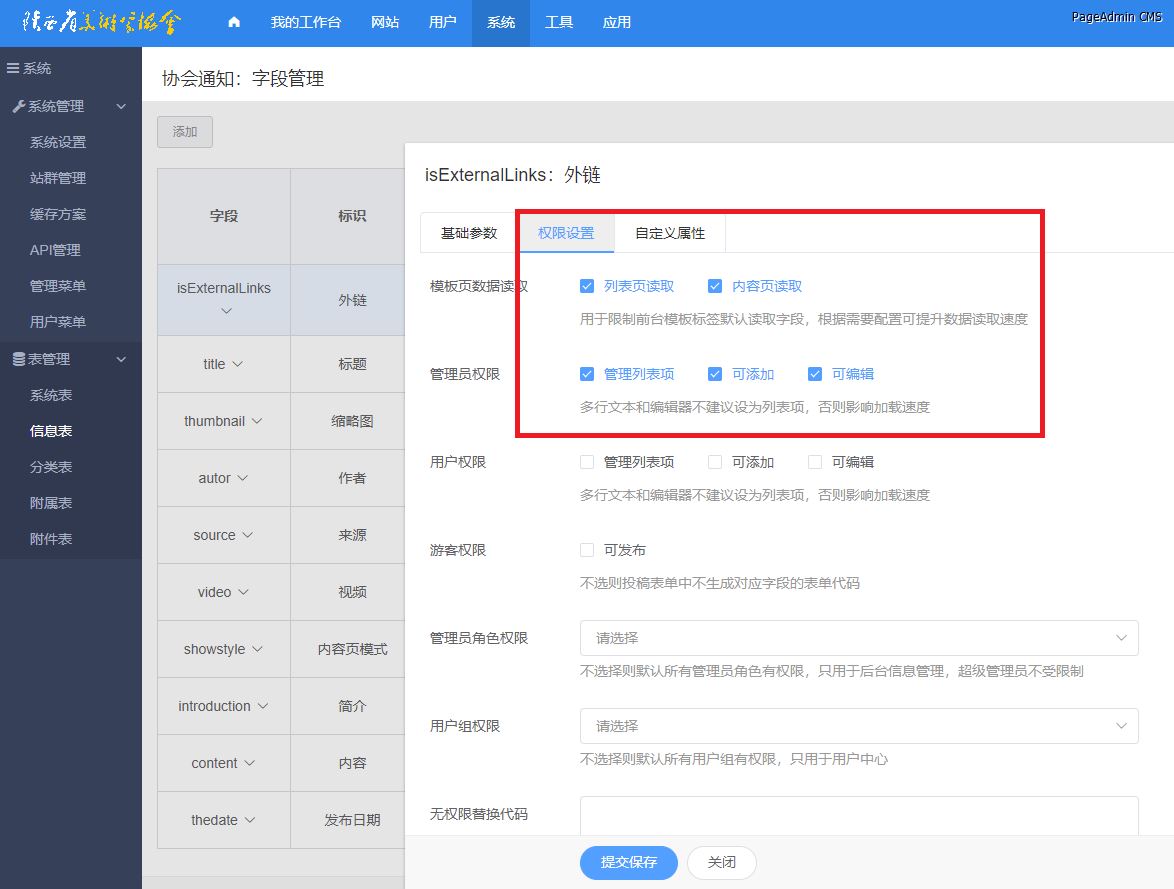Open the 系统 top menu
Viewport: 1174px width, 889px height.
(x=501, y=22)
